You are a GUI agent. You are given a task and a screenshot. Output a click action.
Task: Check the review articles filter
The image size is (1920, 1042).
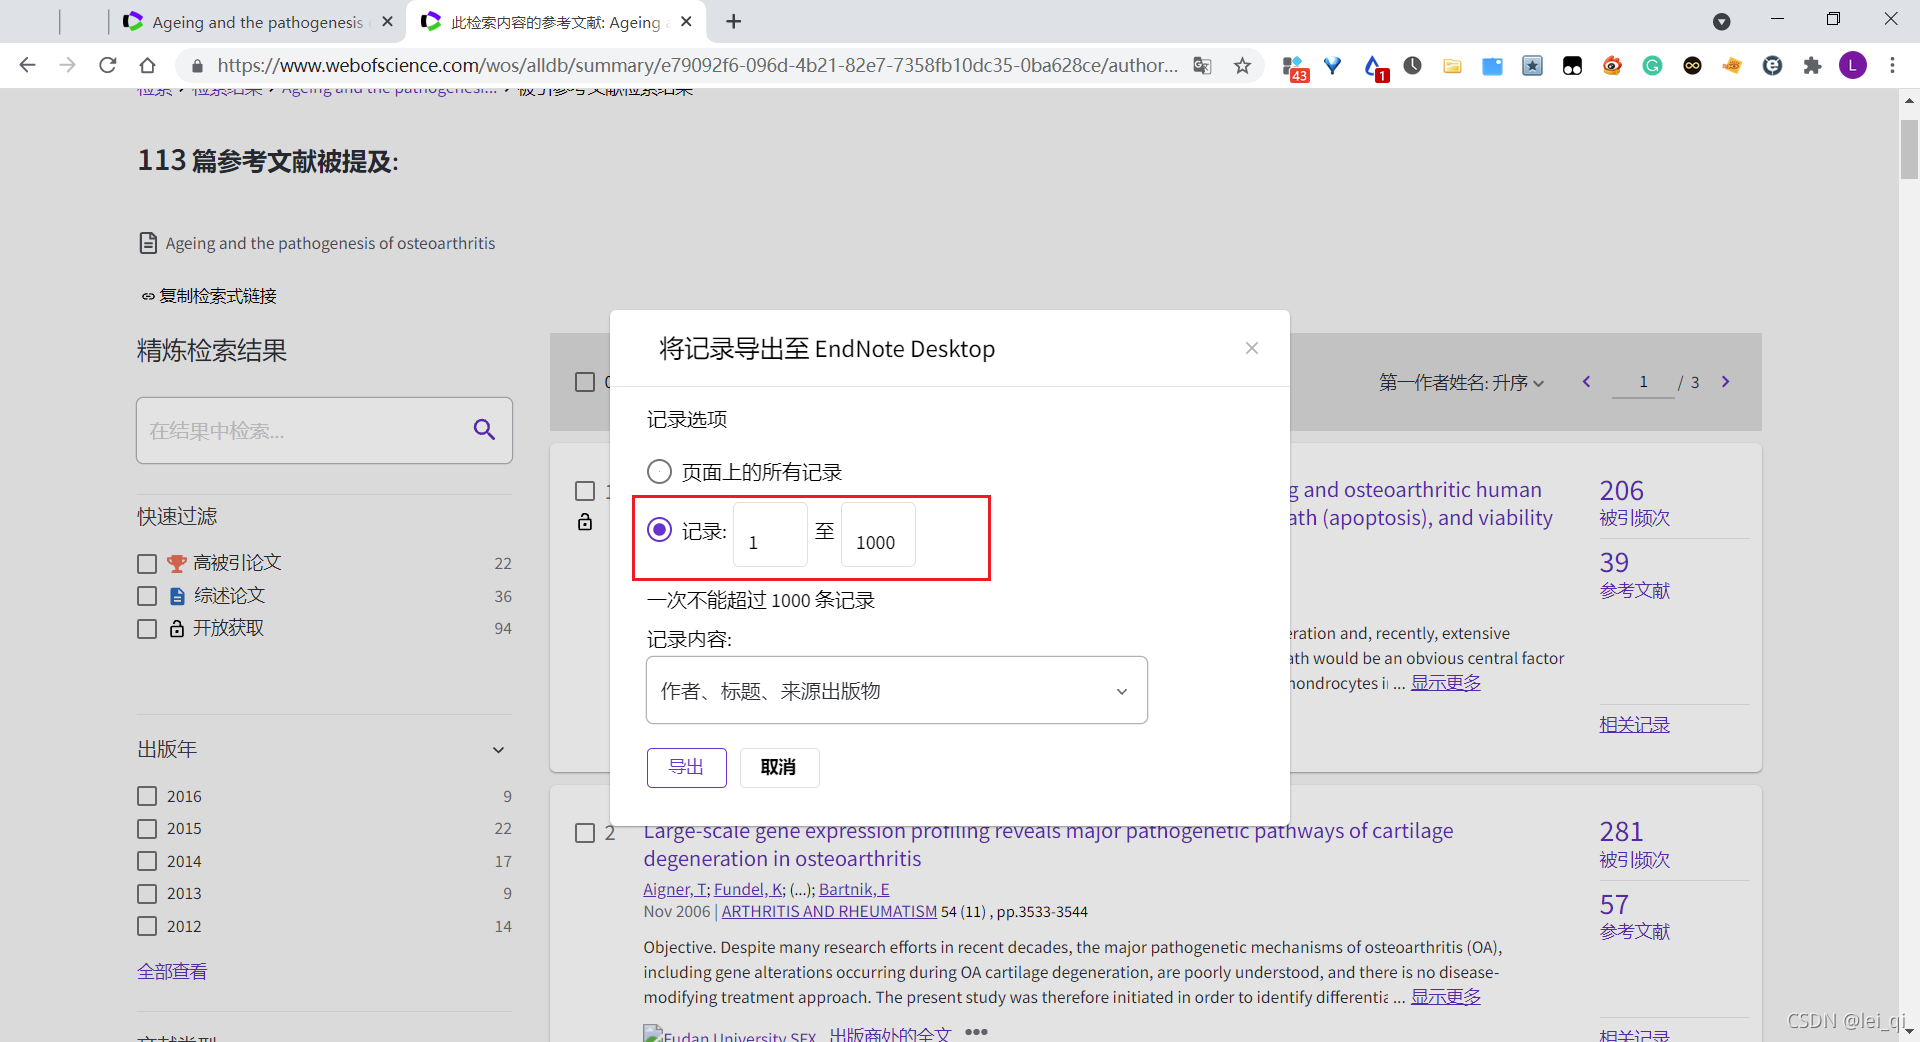147,596
